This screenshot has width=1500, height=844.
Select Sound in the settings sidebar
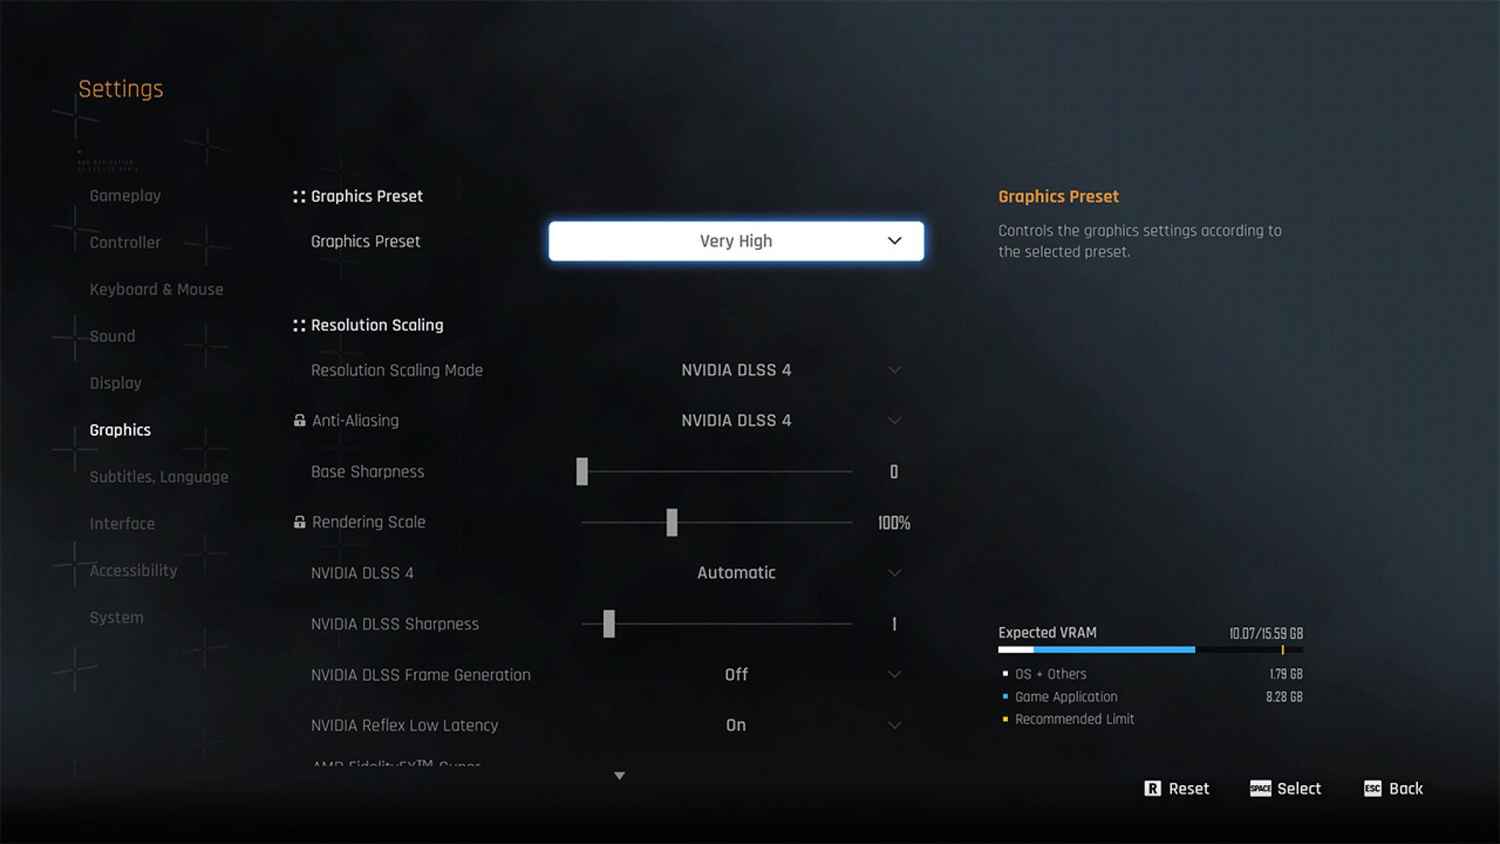click(x=111, y=336)
